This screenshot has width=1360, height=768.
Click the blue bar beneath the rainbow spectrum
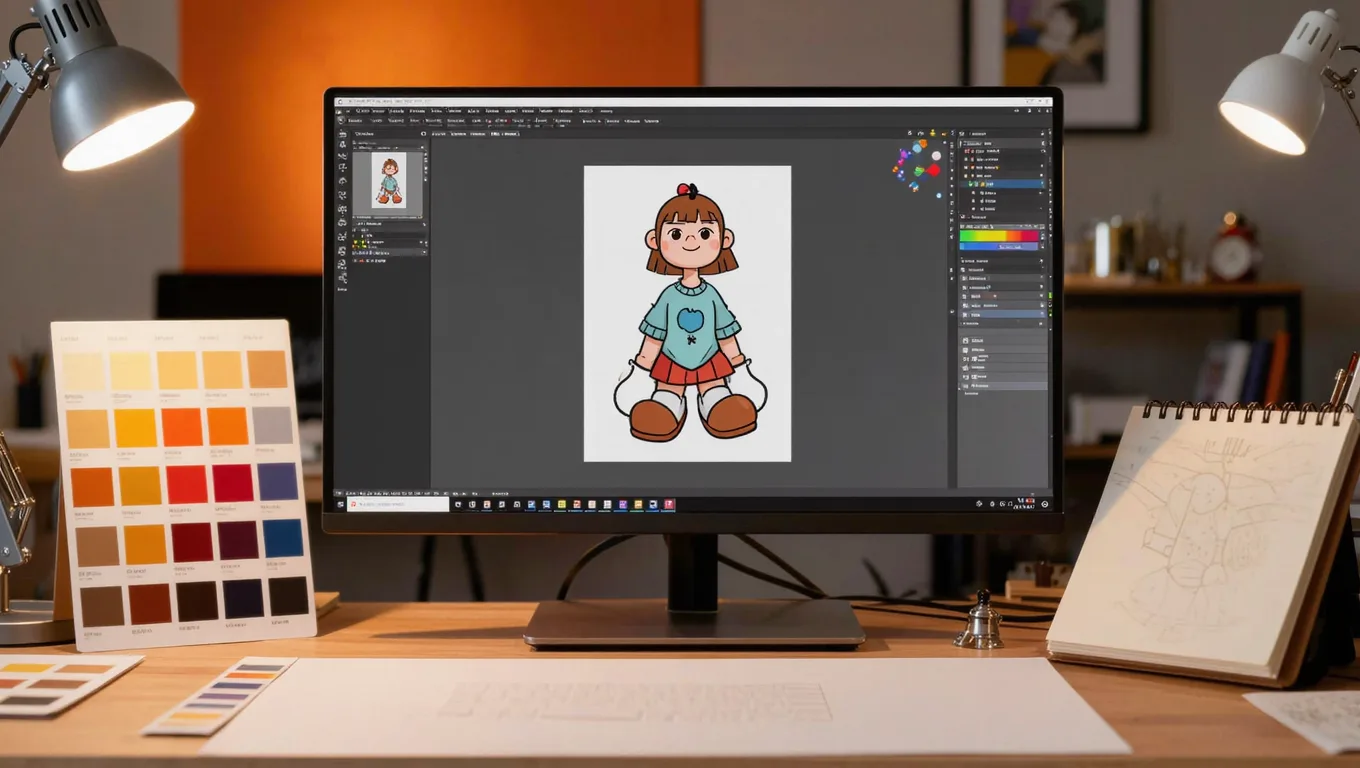pos(999,247)
